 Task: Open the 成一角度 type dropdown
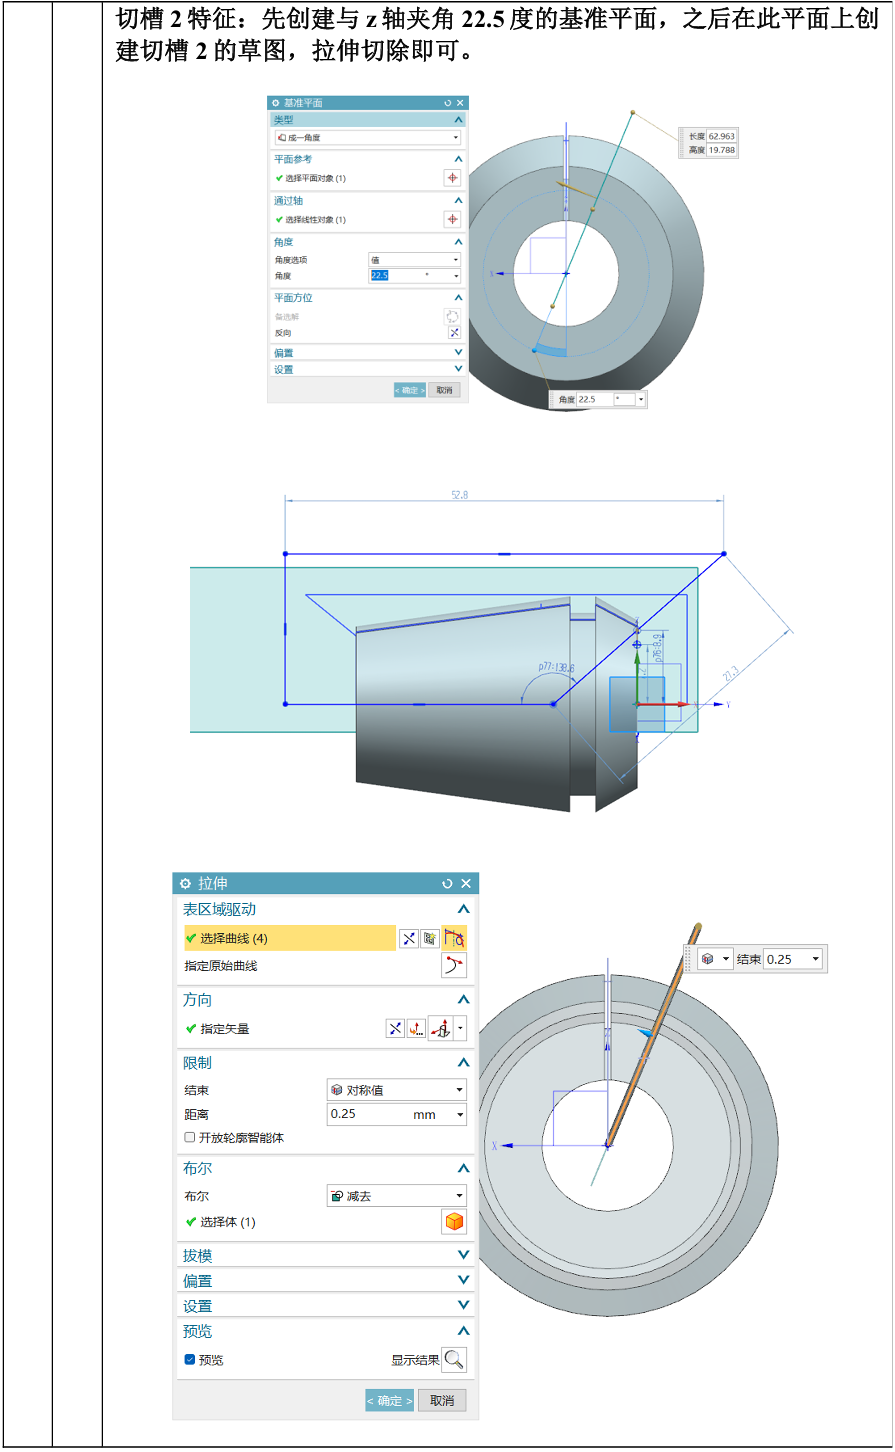368,137
